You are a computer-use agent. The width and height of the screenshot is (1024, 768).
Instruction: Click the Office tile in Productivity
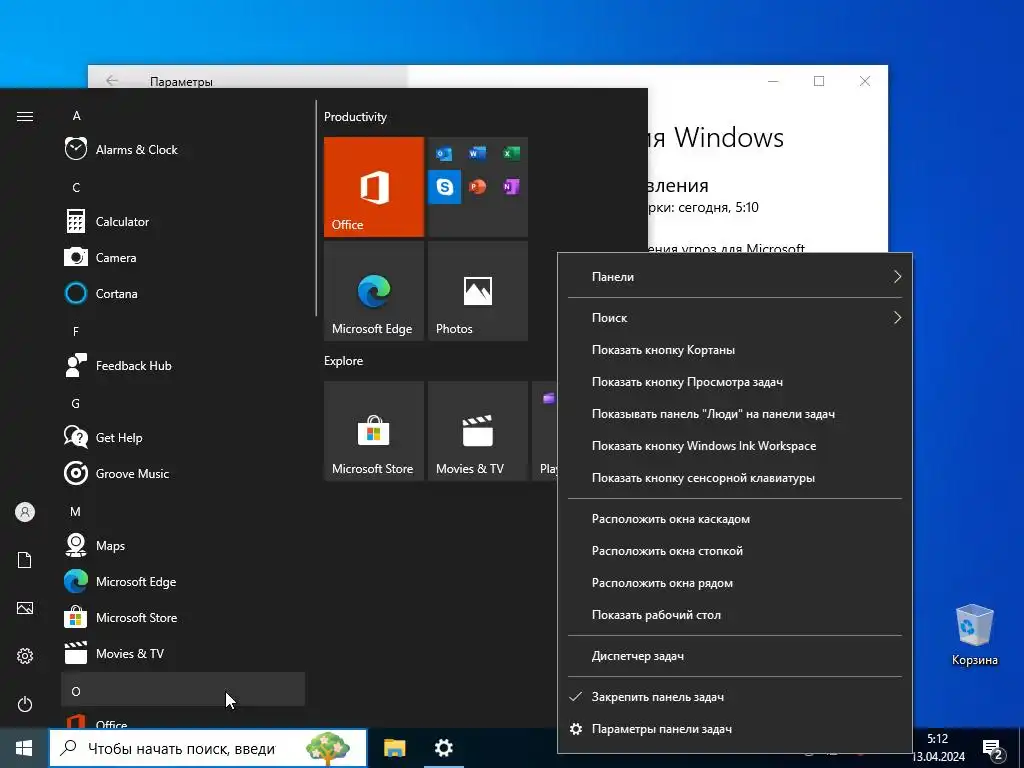pyautogui.click(x=374, y=187)
